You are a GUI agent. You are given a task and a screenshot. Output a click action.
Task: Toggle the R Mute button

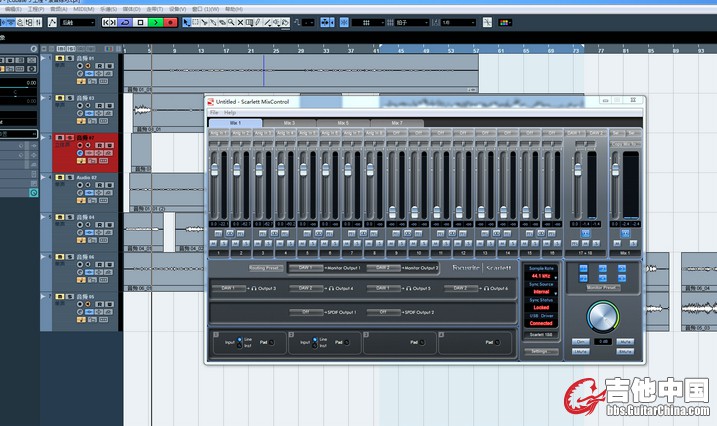click(625, 351)
